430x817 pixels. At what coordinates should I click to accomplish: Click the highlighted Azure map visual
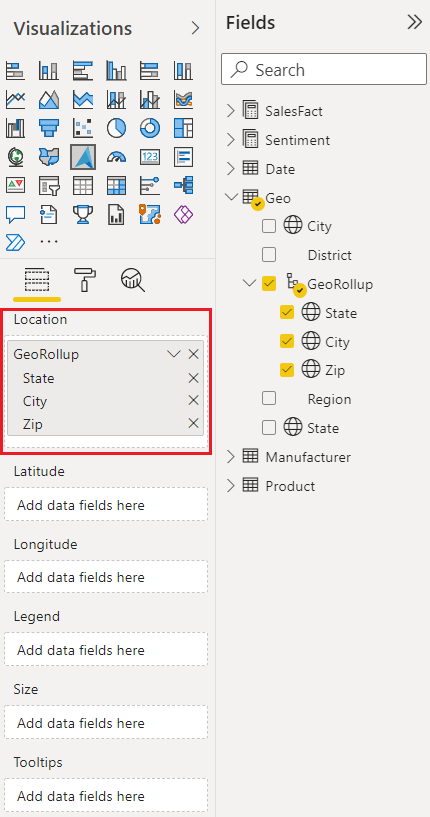[x=82, y=157]
